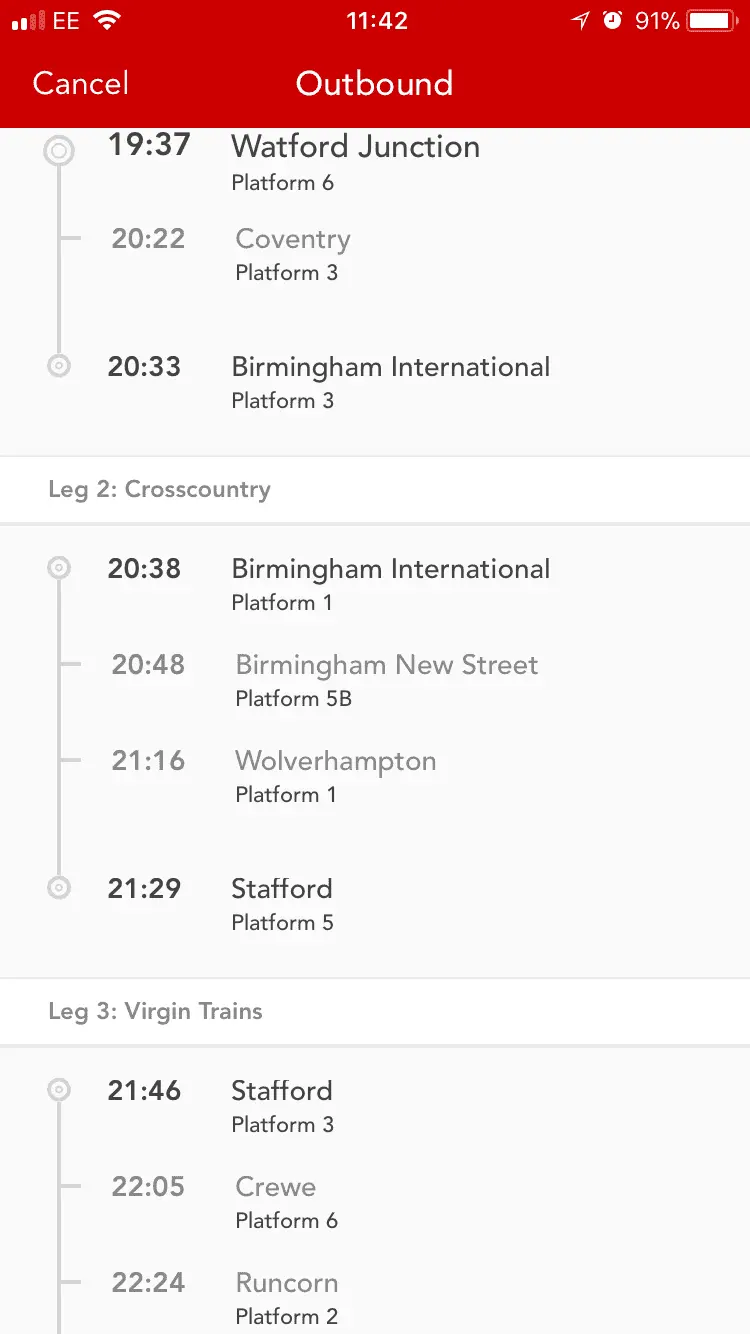The width and height of the screenshot is (750, 1334).
Task: Tap the alarm clock status icon
Action: (x=612, y=21)
